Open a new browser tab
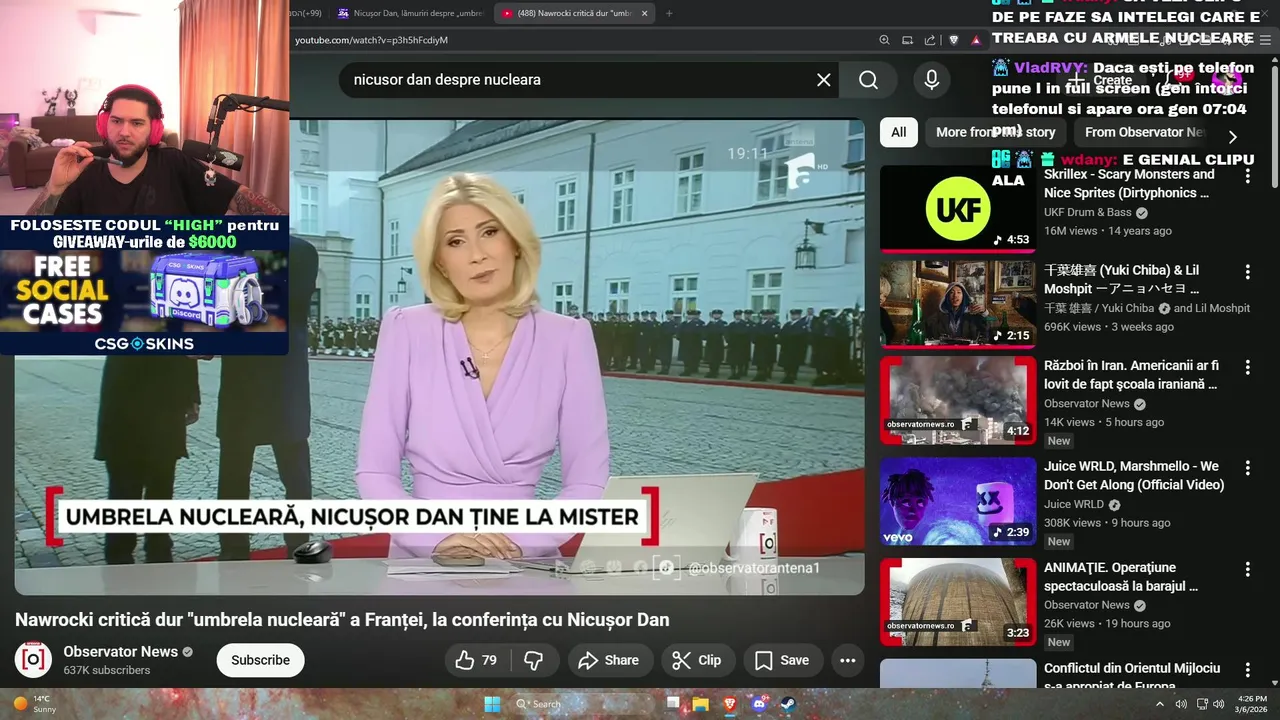Screen dimensions: 1280x720 pos(669,13)
